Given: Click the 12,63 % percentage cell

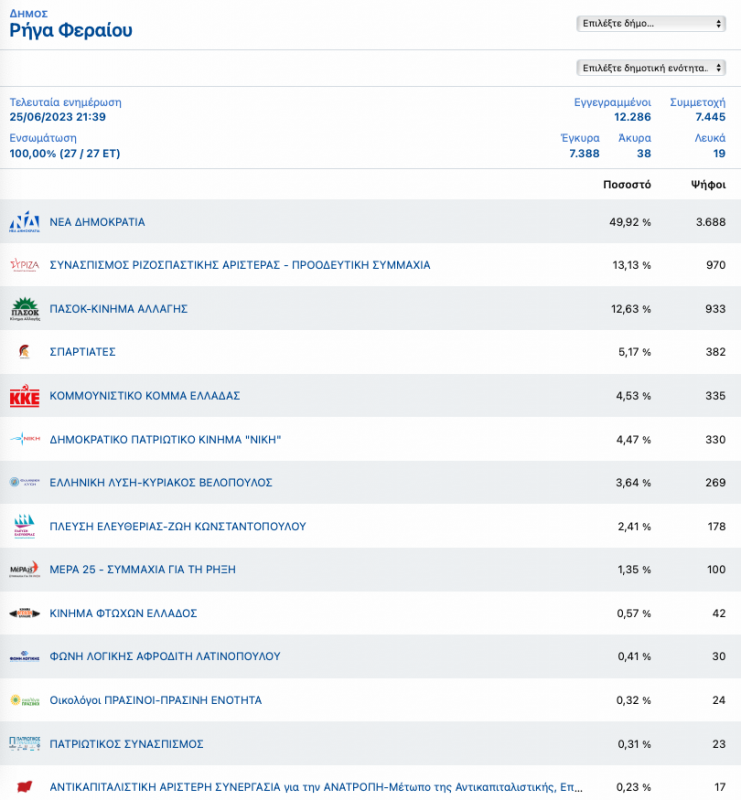Looking at the screenshot, I should click(631, 309).
